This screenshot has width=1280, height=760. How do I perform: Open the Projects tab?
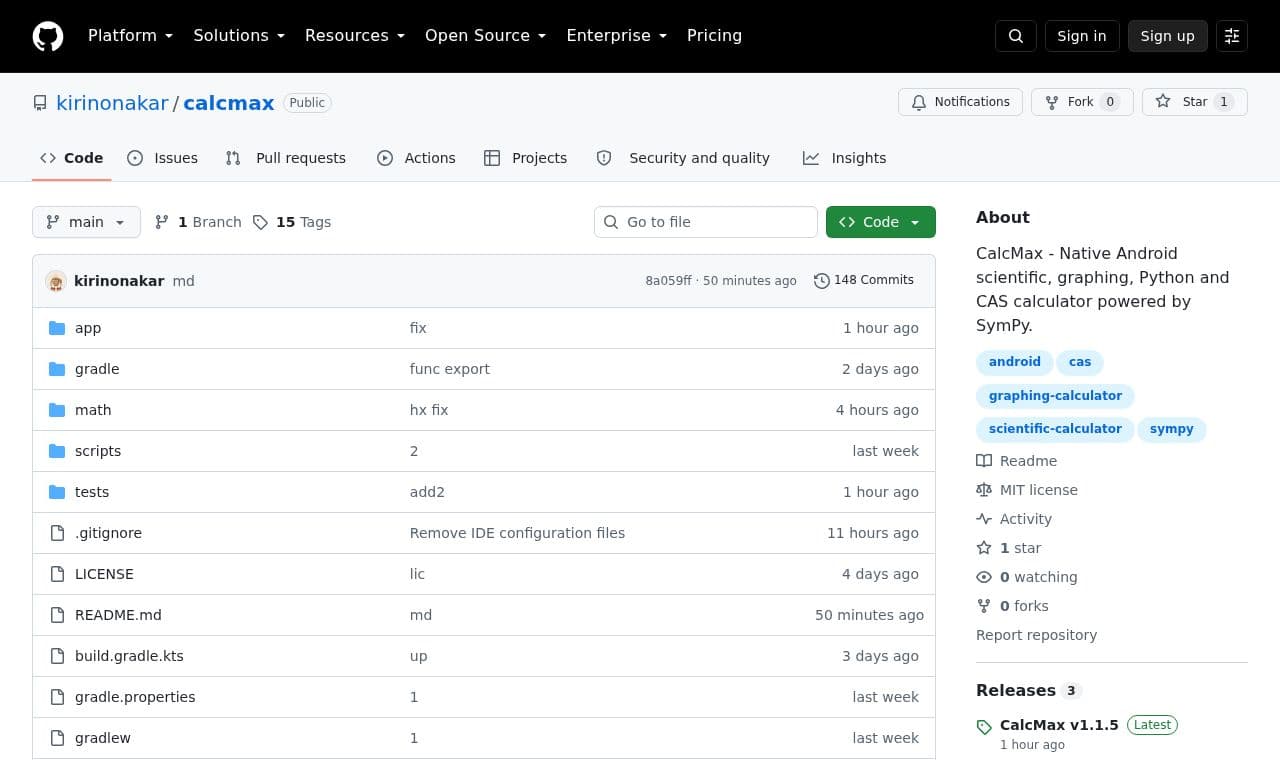click(x=526, y=158)
